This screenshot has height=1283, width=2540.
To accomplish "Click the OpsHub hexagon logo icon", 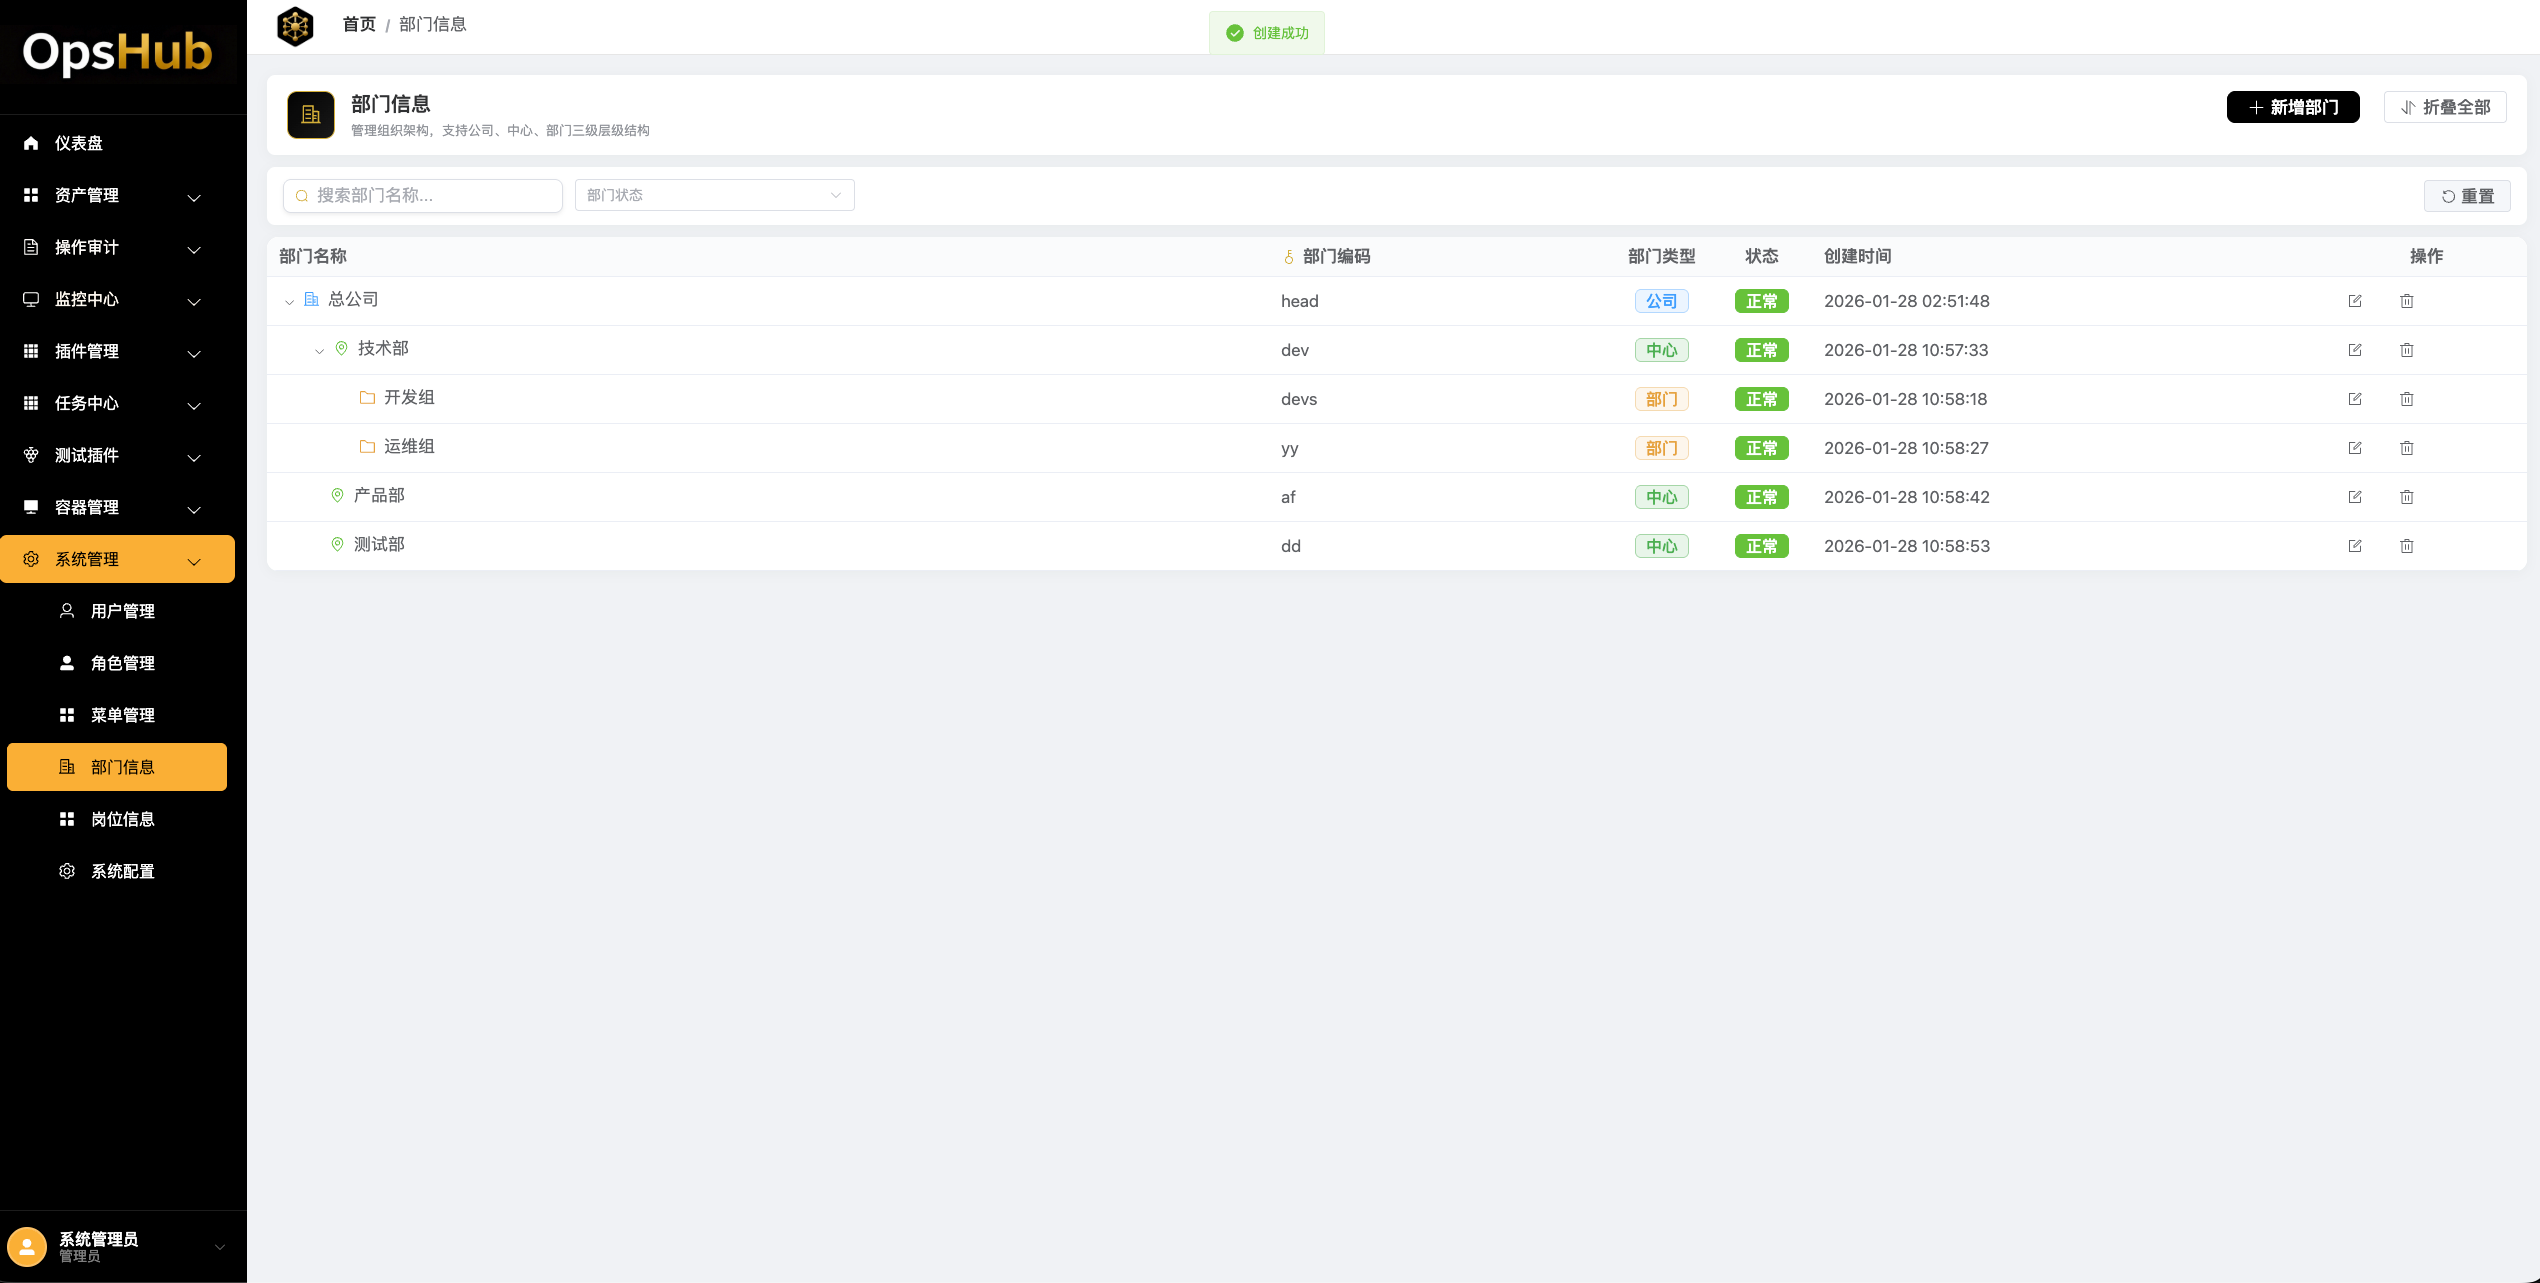I will (x=295, y=26).
